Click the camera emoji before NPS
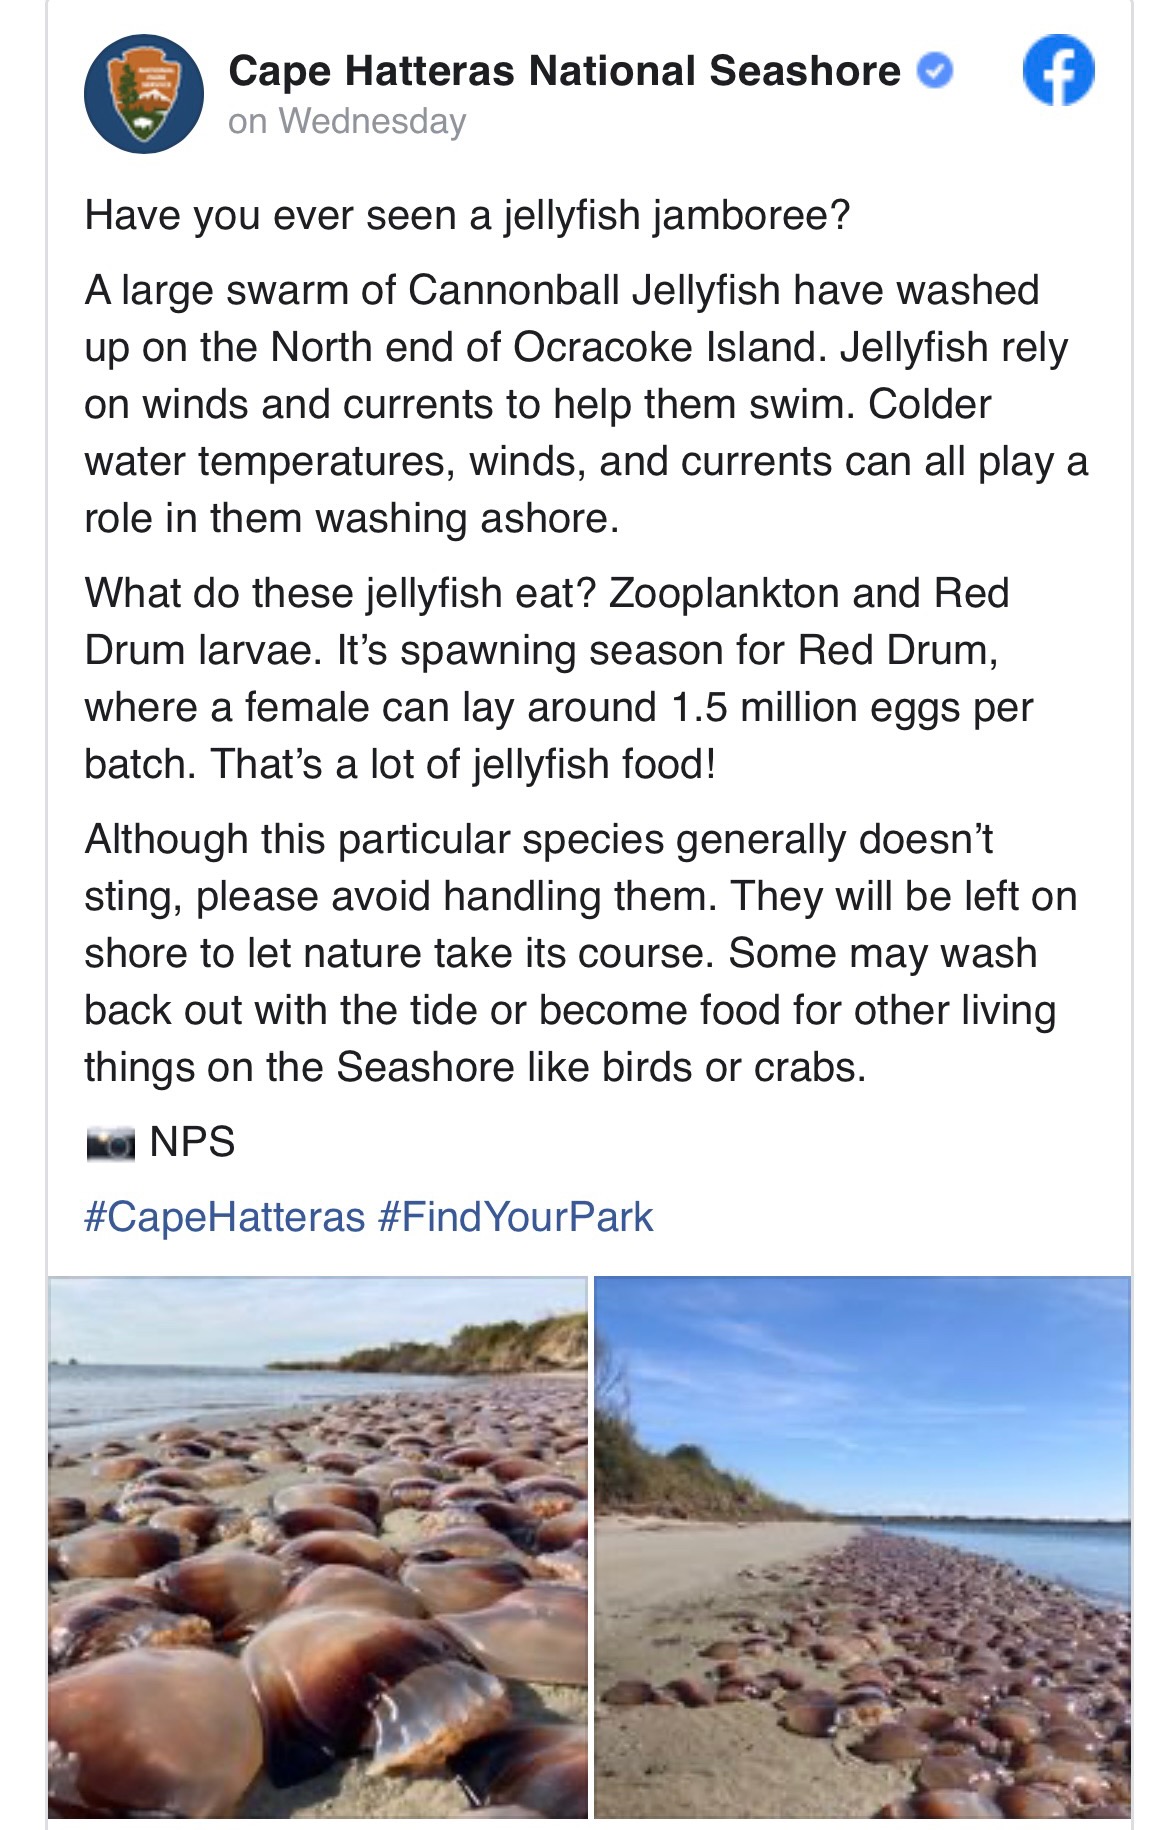 coord(110,1142)
